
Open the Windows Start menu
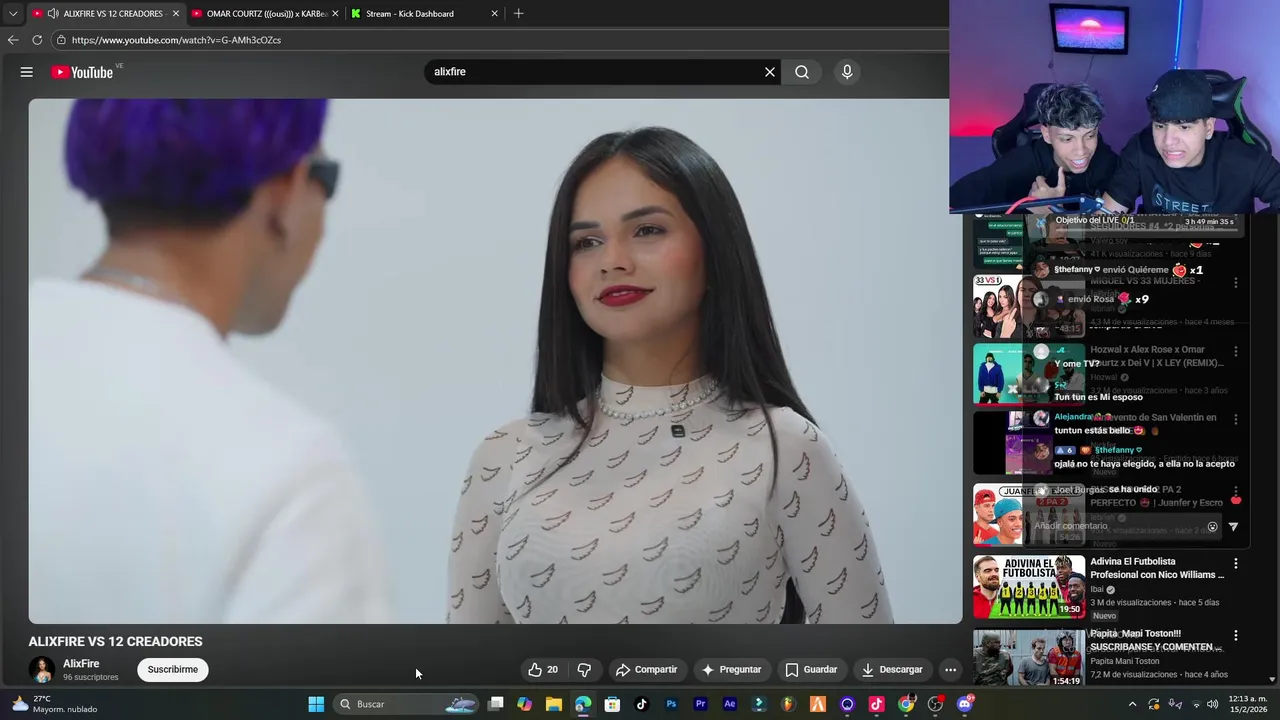316,704
